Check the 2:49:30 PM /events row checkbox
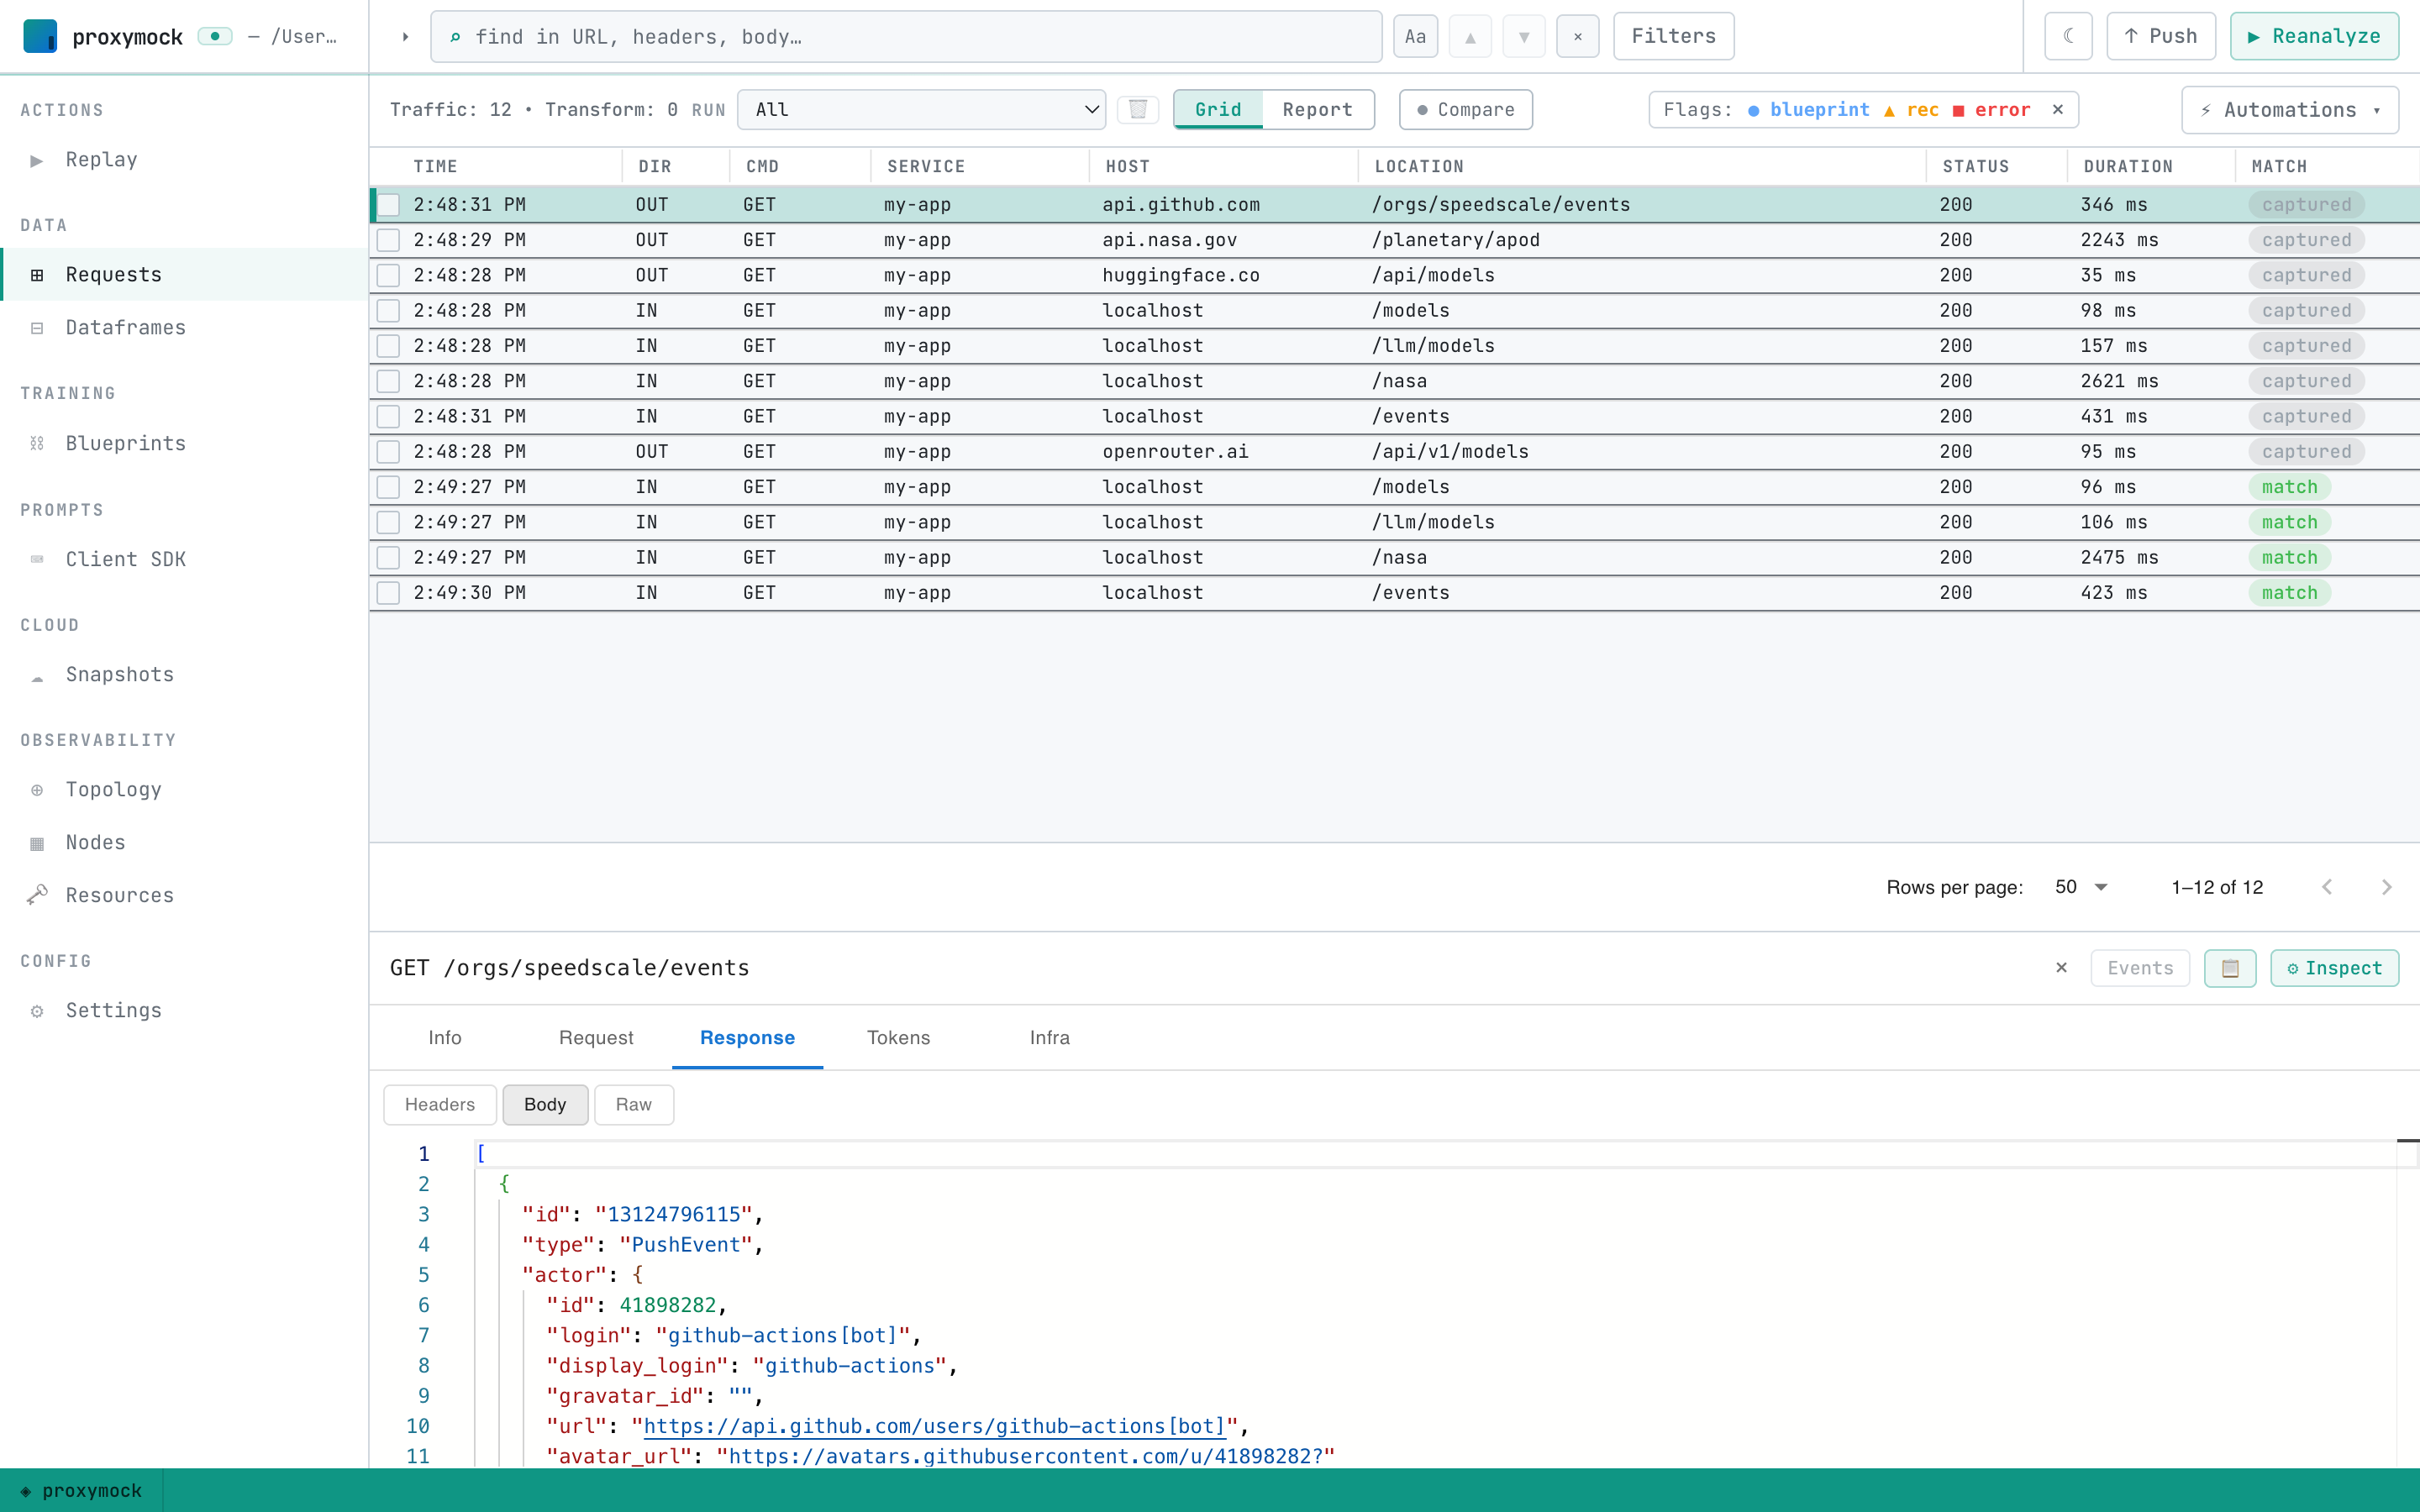This screenshot has width=2420, height=1512. tap(389, 593)
